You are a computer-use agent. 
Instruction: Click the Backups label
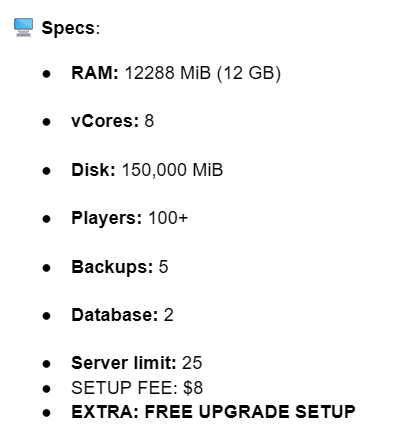112,267
